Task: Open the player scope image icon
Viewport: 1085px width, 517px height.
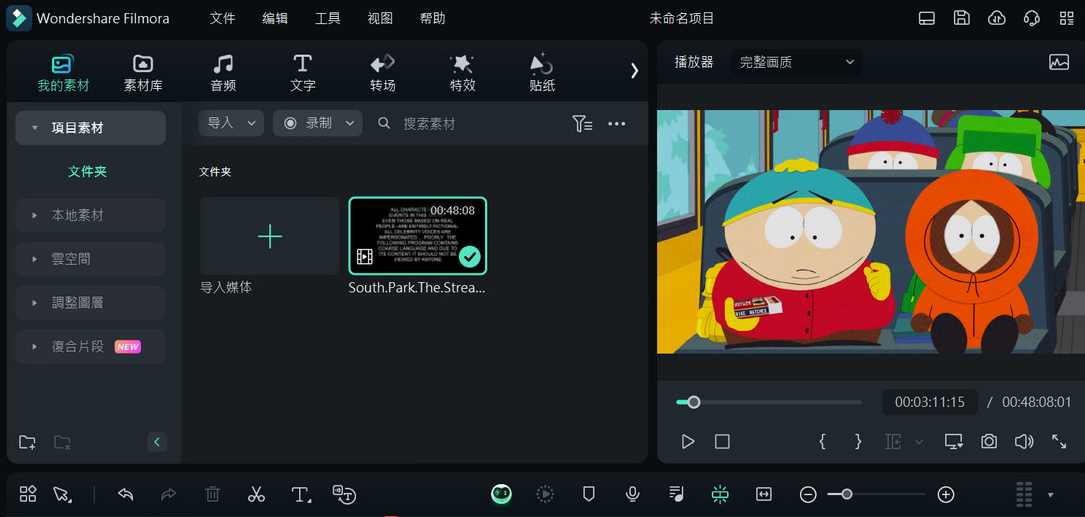Action: pos(1059,62)
